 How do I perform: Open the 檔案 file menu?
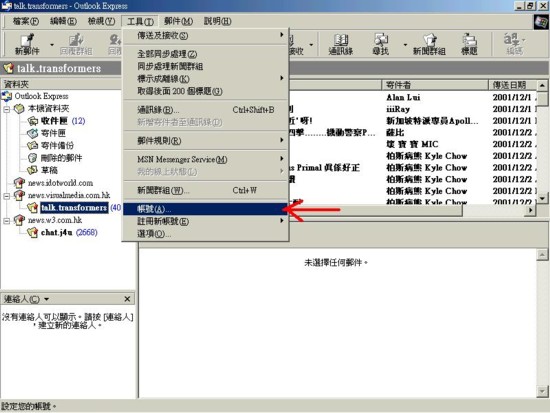pos(26,21)
